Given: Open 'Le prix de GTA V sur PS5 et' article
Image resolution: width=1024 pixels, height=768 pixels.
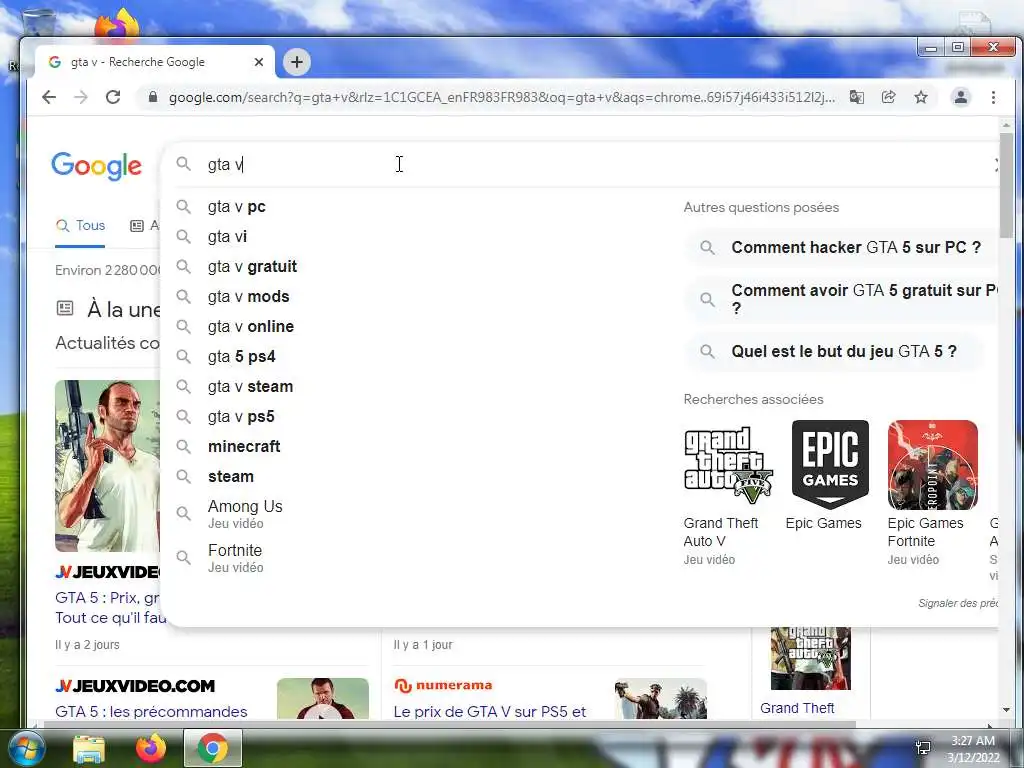Looking at the screenshot, I should click(x=490, y=711).
